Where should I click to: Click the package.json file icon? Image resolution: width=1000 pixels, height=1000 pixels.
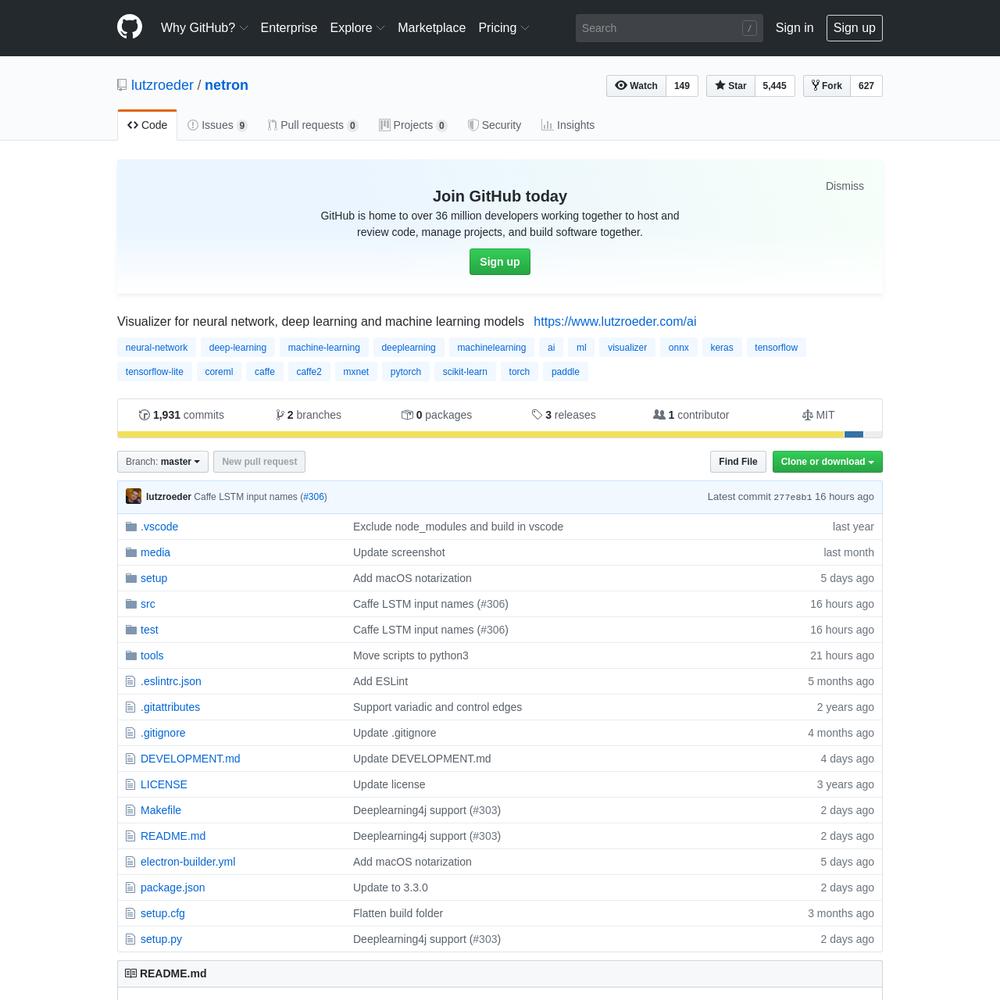130,888
